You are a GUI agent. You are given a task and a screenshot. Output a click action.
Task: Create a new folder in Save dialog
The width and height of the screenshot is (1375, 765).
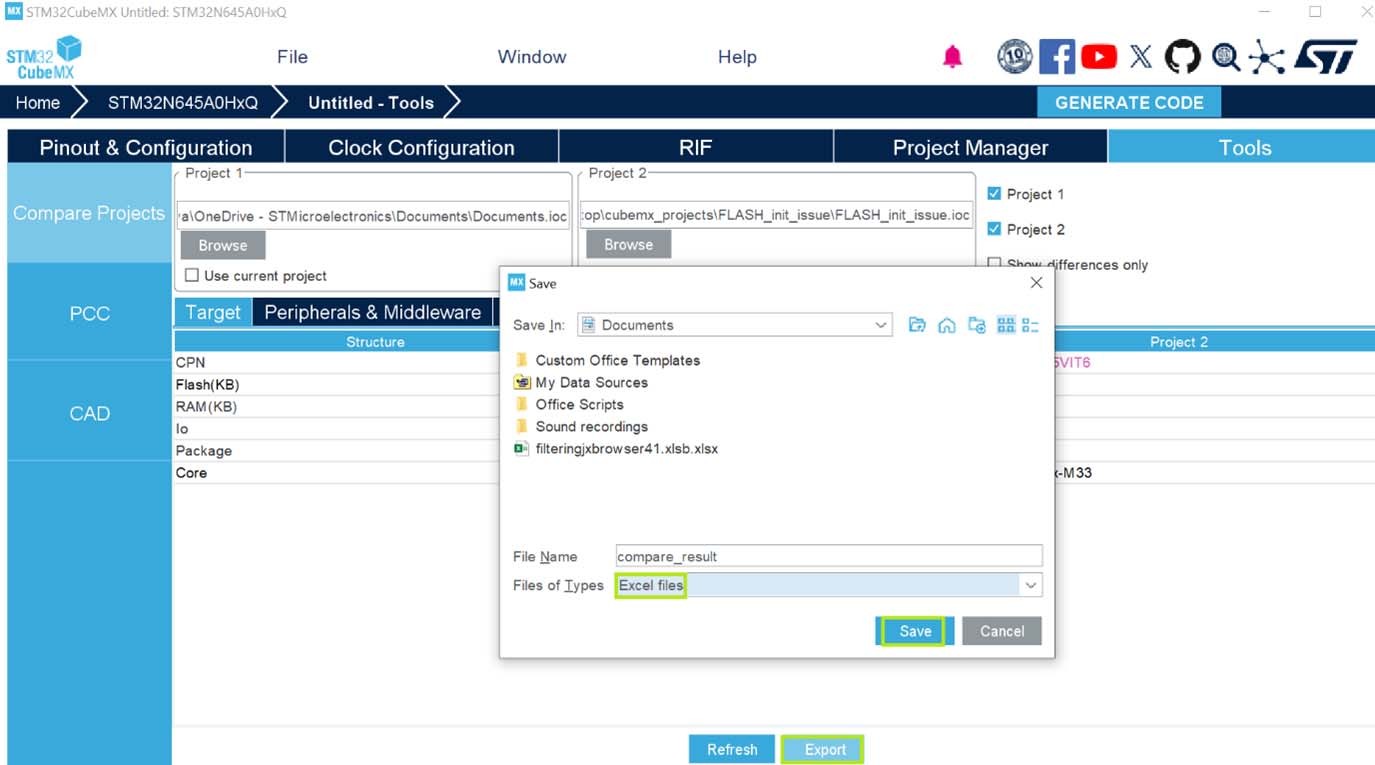[x=977, y=325]
